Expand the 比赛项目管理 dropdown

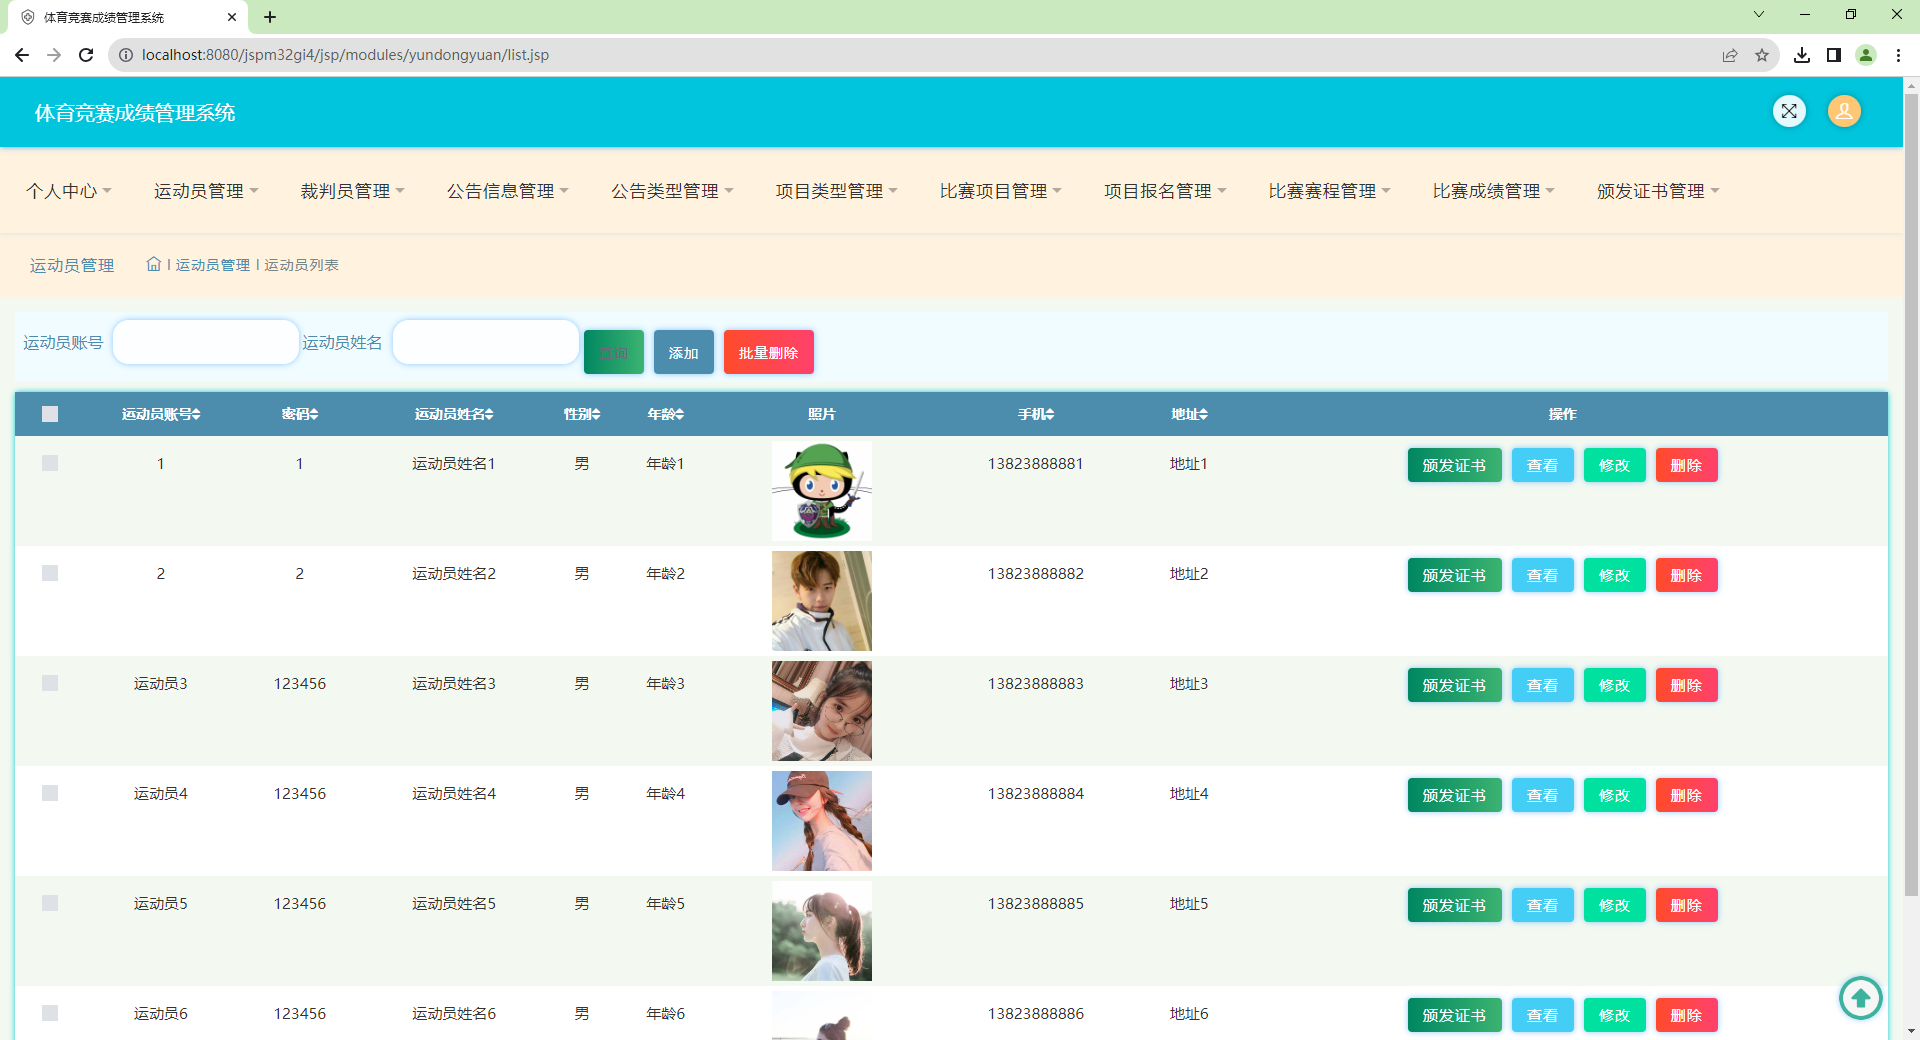click(1001, 191)
